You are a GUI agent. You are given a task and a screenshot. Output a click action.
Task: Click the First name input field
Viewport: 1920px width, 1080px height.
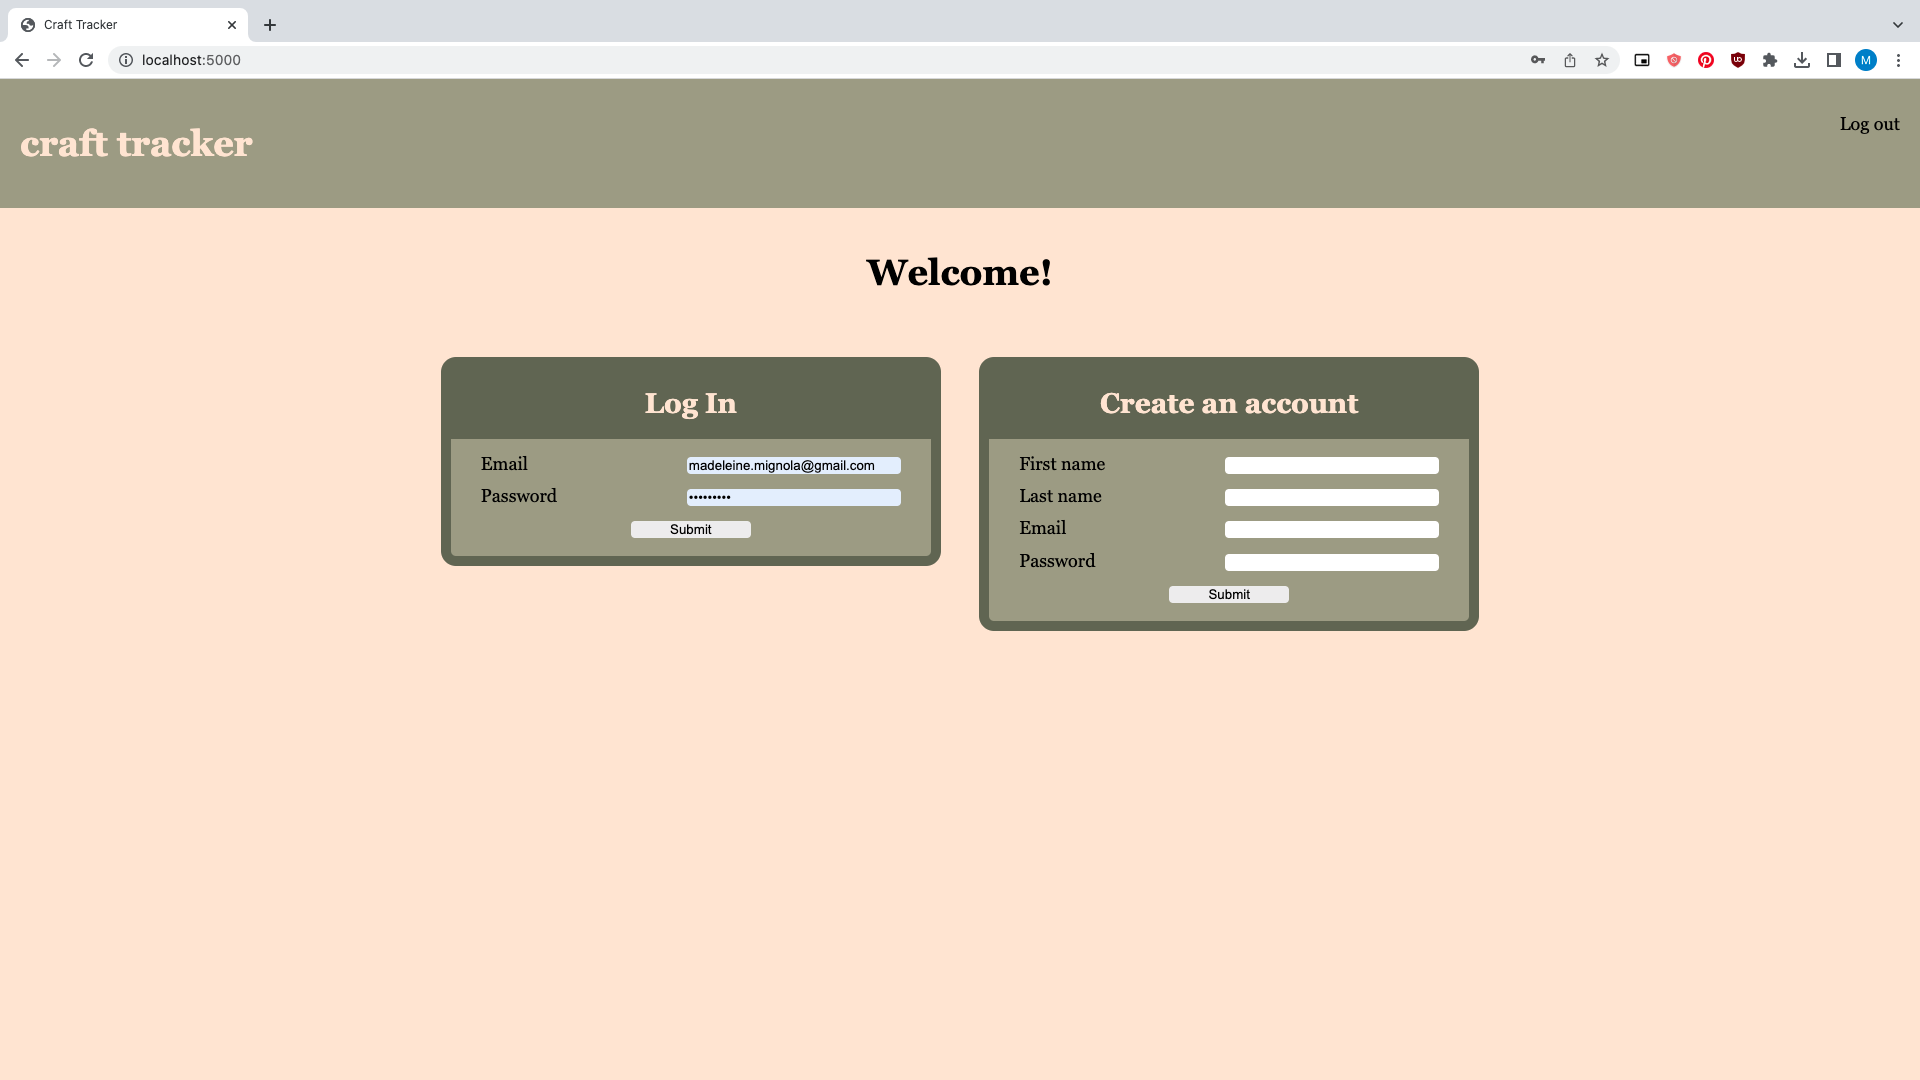1331,466
